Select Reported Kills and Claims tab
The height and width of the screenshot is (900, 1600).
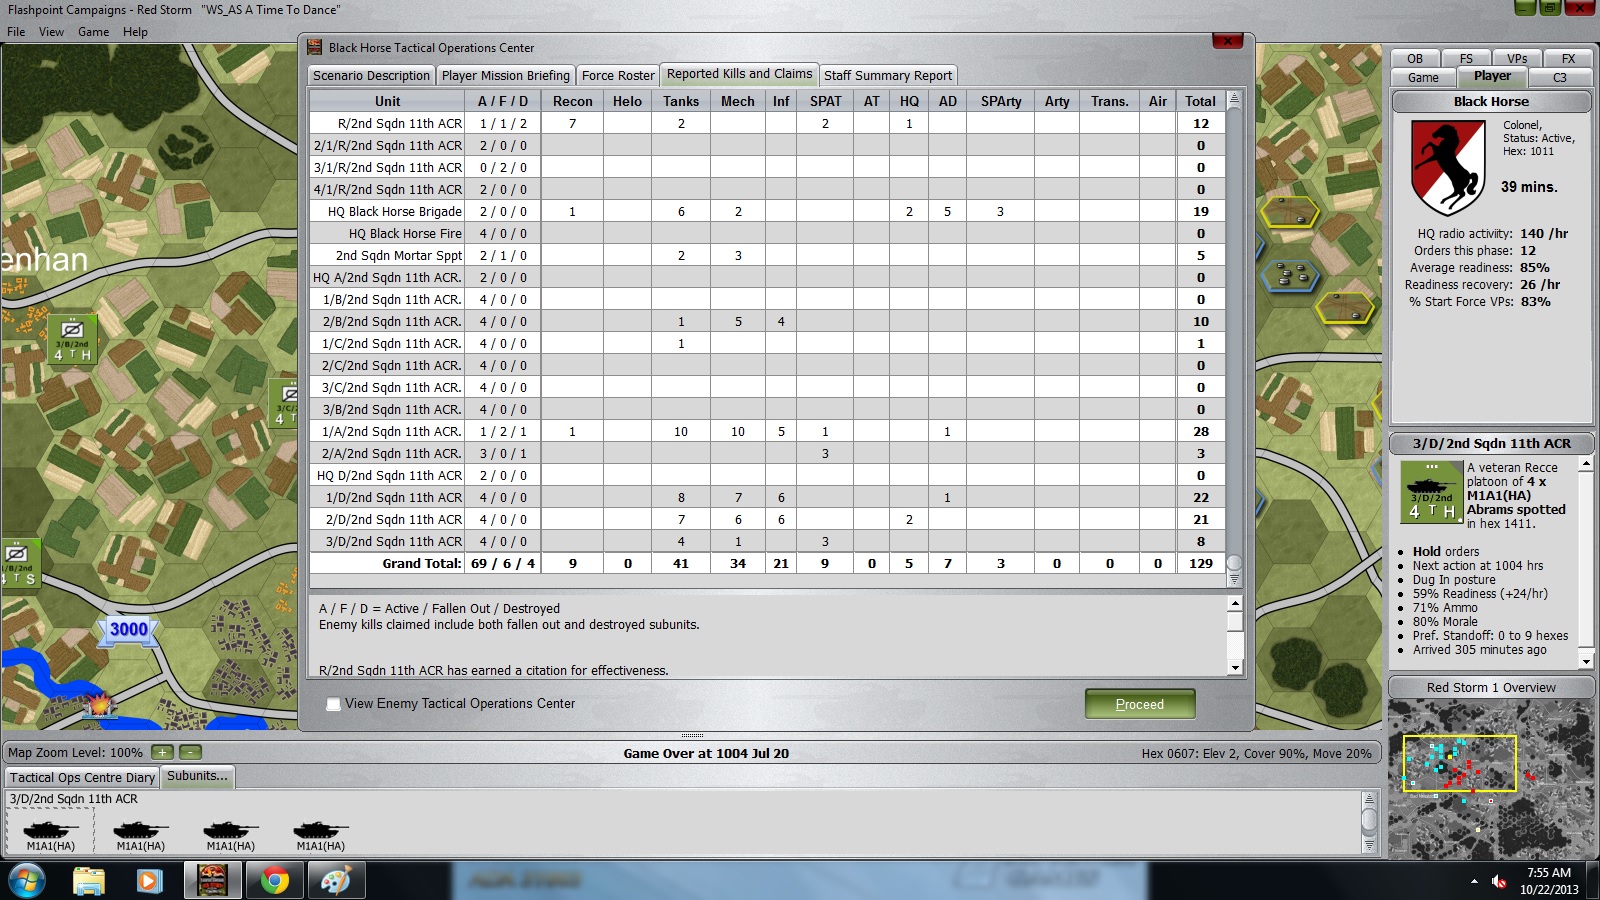[740, 74]
